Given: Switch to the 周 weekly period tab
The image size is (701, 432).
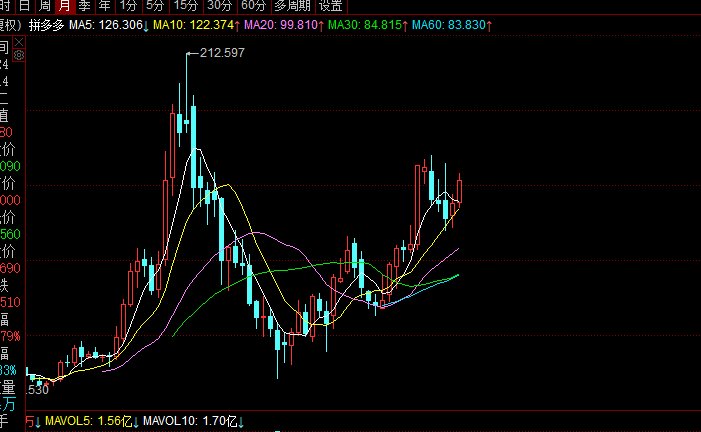Looking at the screenshot, I should pyautogui.click(x=43, y=6).
